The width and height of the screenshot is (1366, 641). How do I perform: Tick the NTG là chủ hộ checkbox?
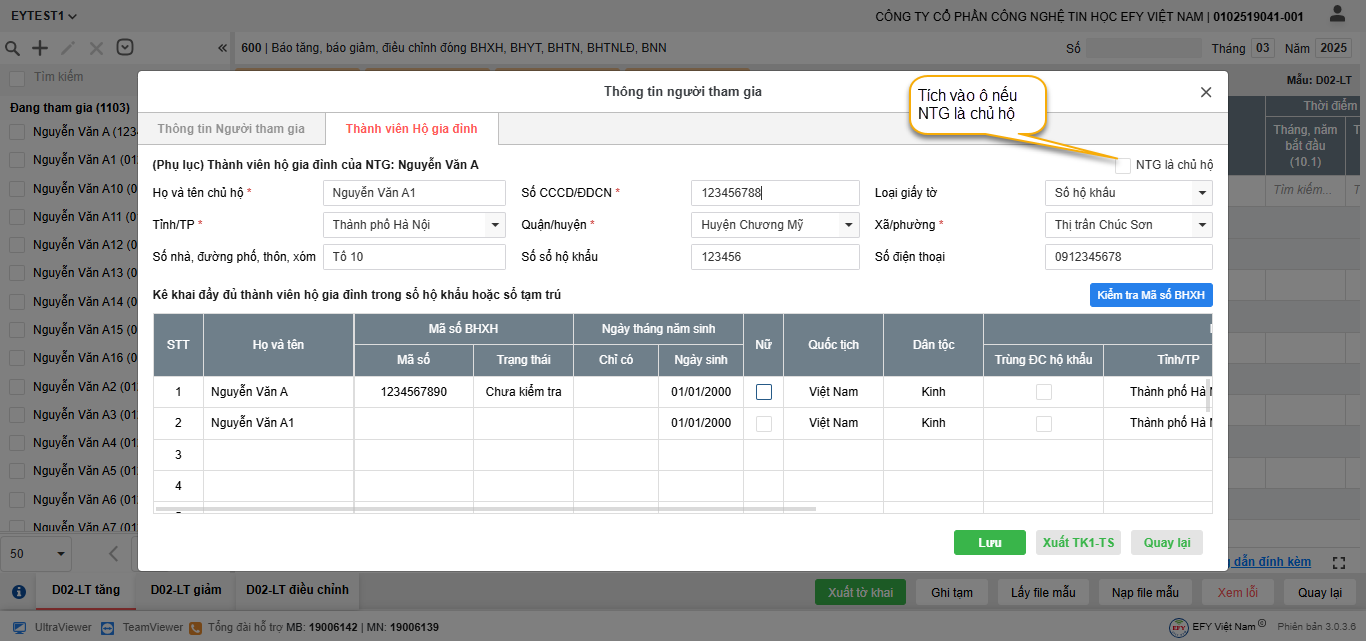[1123, 165]
